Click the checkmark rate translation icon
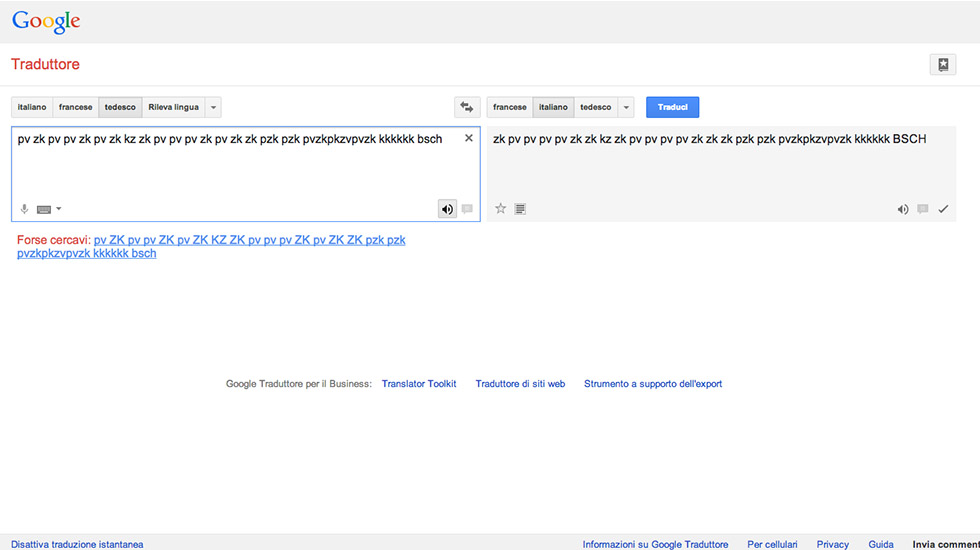Viewport: 980px width, 550px height. coord(943,209)
